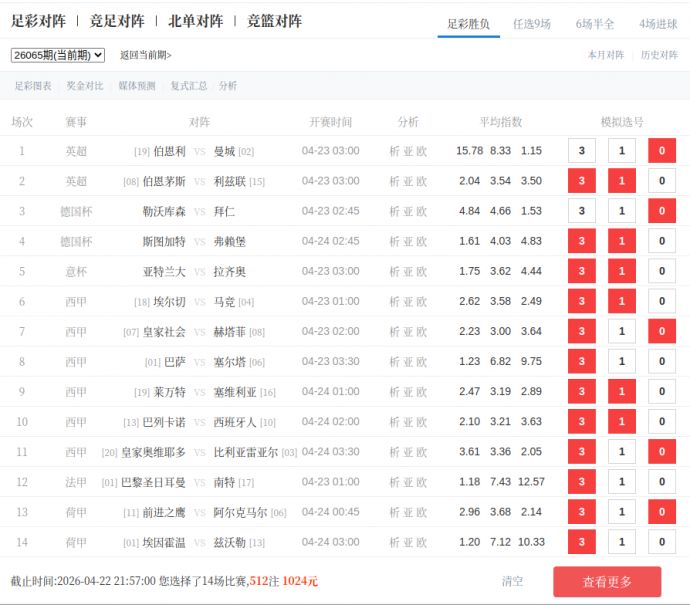This screenshot has width=690, height=605.
Task: Deselect pick 3 for match 8 巴萨
Action: coord(581,361)
